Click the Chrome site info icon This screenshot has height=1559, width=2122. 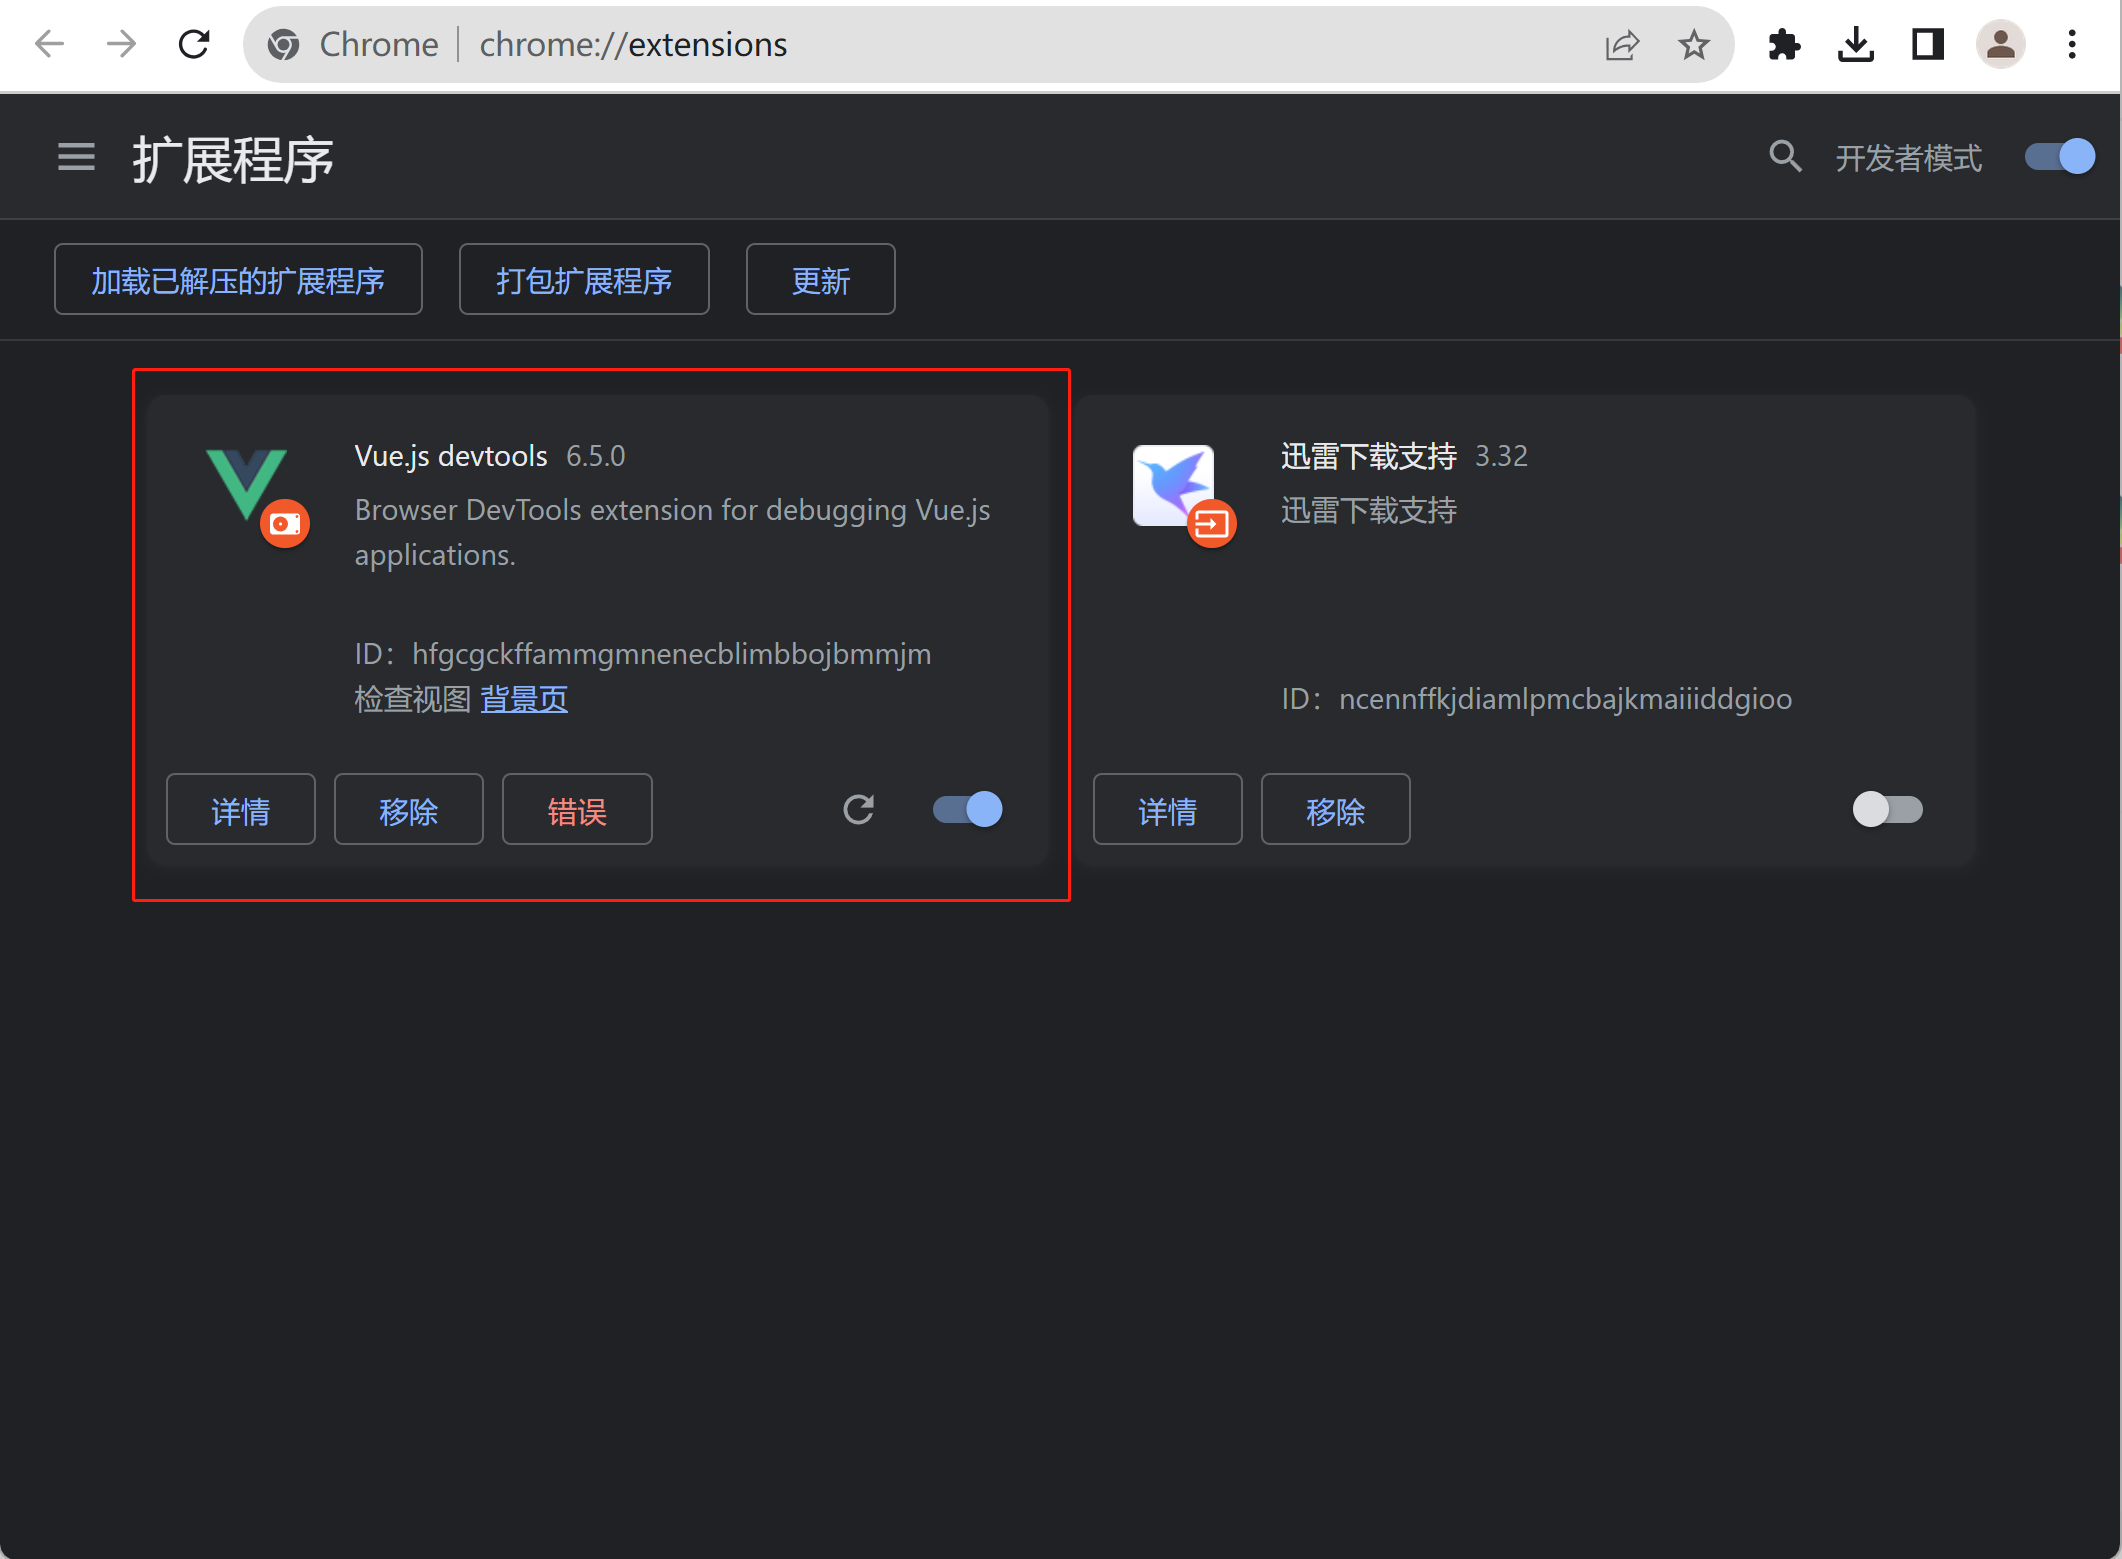pyautogui.click(x=284, y=45)
